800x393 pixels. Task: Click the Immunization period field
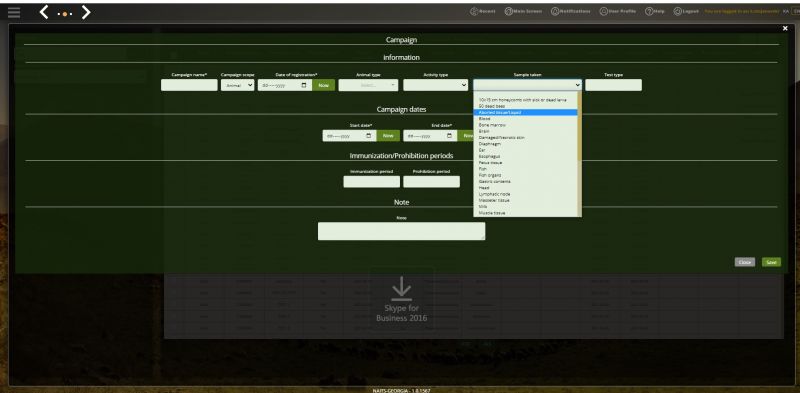click(371, 182)
